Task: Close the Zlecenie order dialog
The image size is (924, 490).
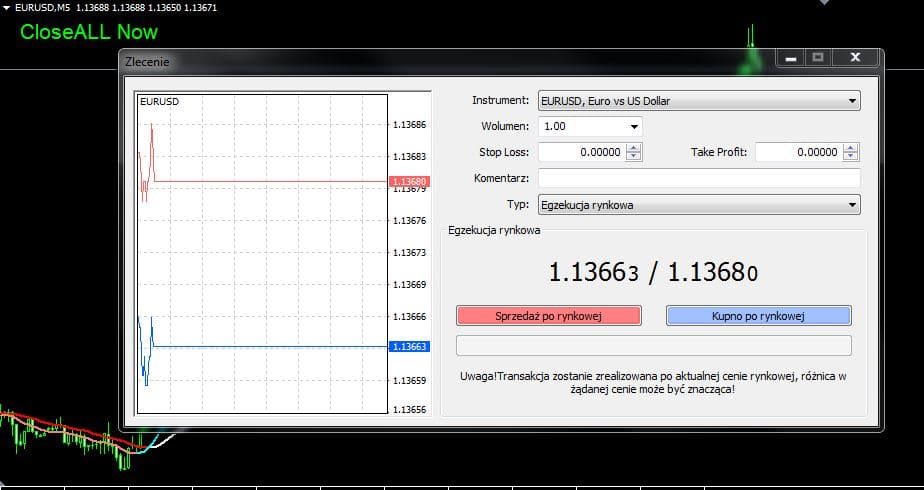Action: 855,59
